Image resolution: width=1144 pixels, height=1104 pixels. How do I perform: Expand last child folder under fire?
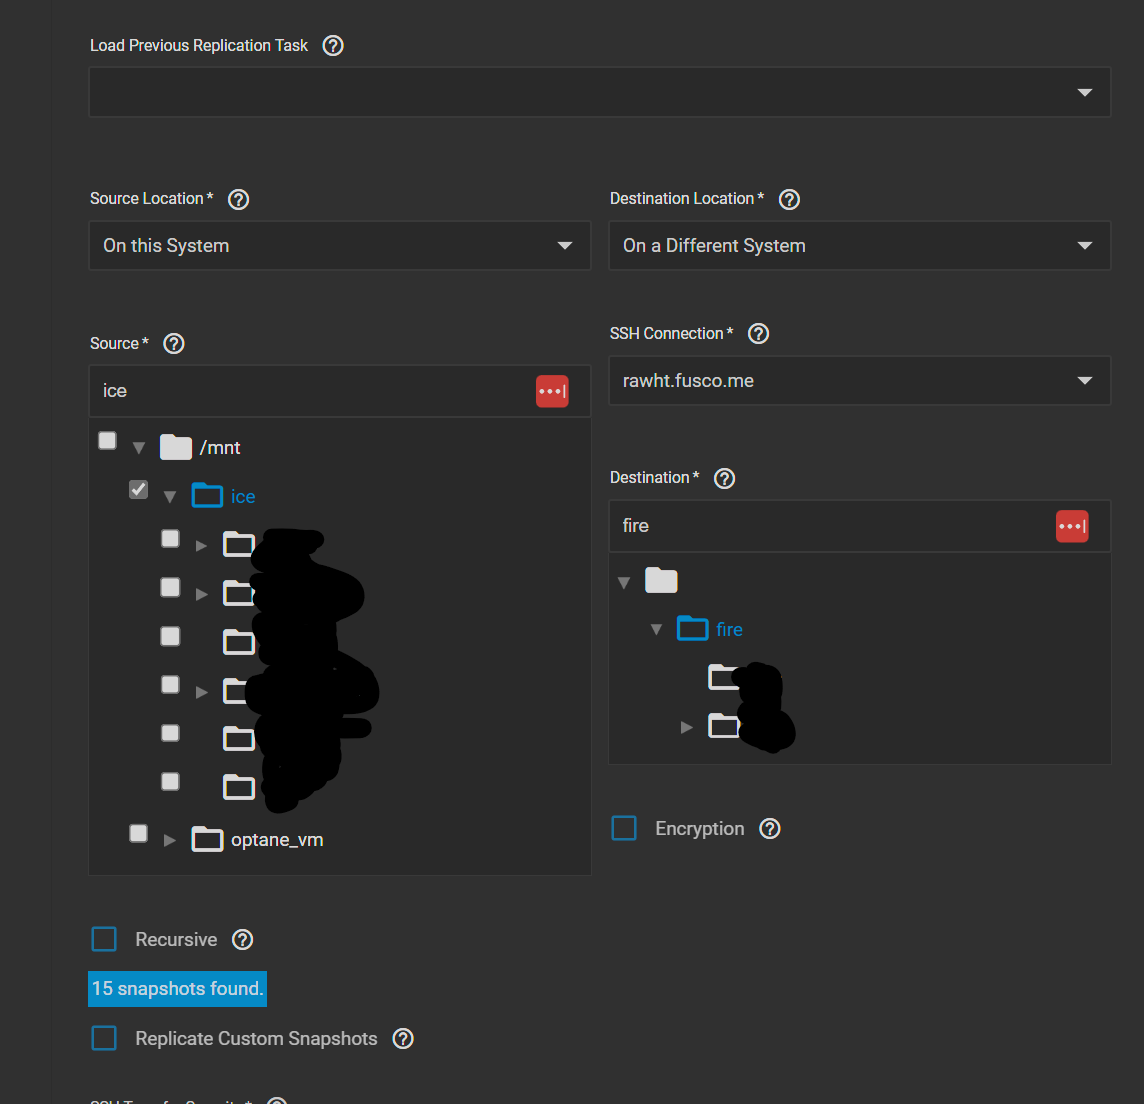pyautogui.click(x=687, y=727)
